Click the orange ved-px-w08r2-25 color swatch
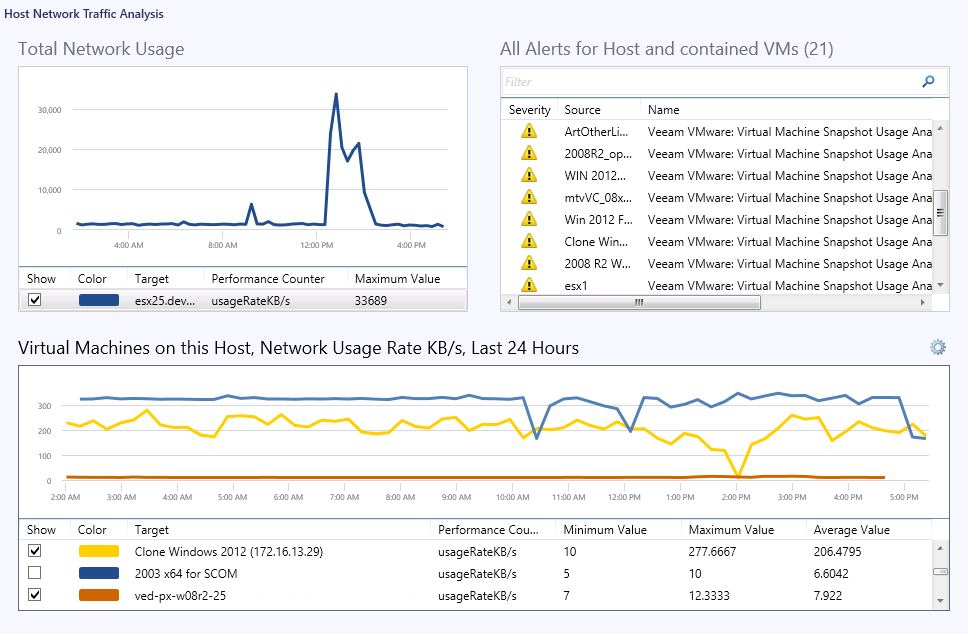The width and height of the screenshot is (968, 634). pos(98,595)
